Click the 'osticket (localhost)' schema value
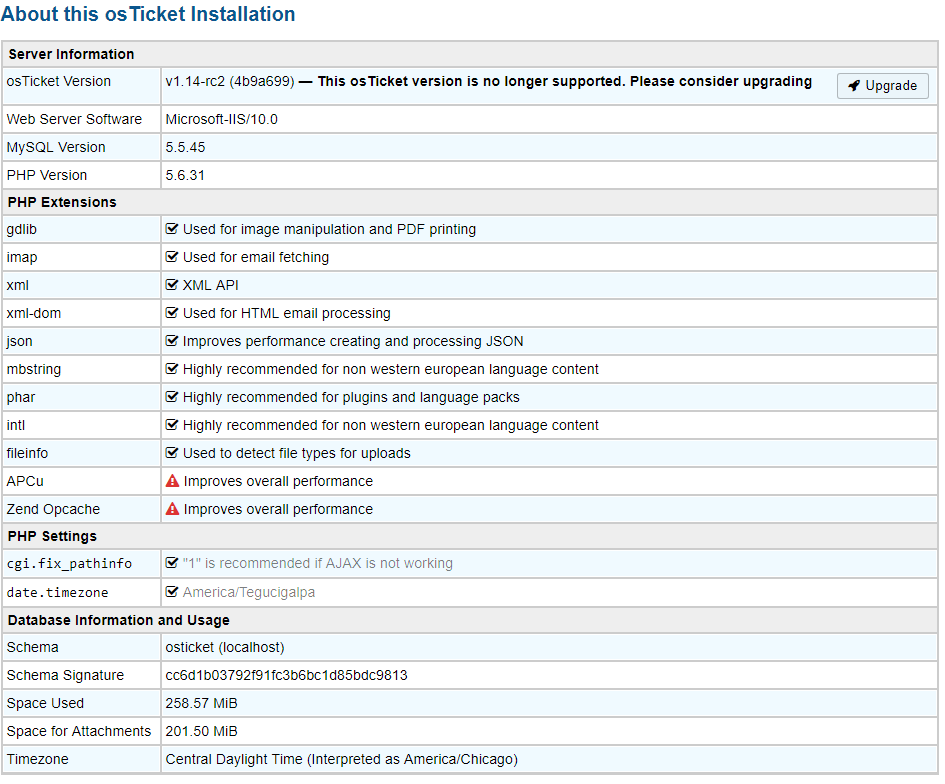This screenshot has height=784, width=945. (x=225, y=647)
